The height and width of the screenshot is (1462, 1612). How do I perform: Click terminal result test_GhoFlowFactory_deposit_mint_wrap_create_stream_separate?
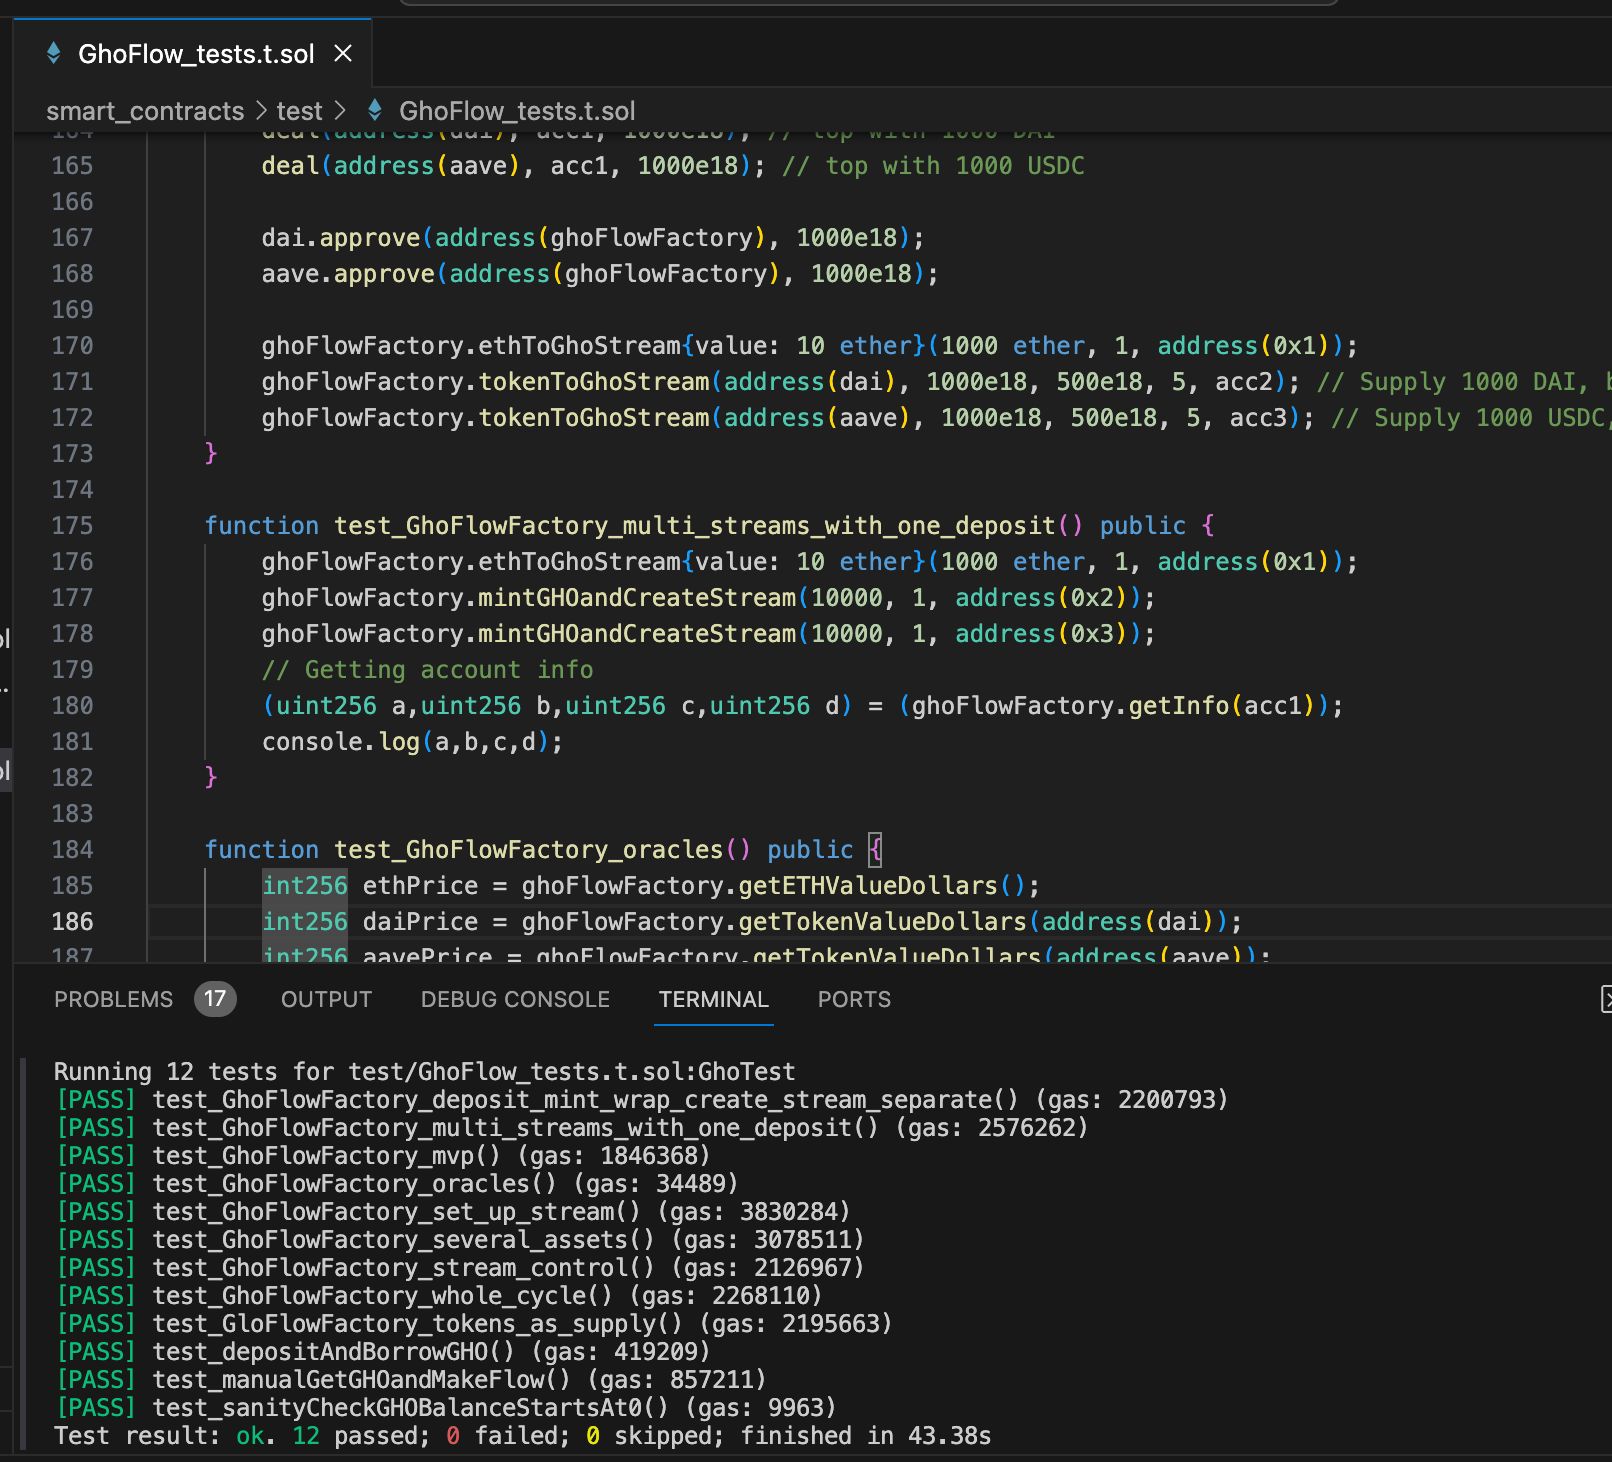(641, 1100)
